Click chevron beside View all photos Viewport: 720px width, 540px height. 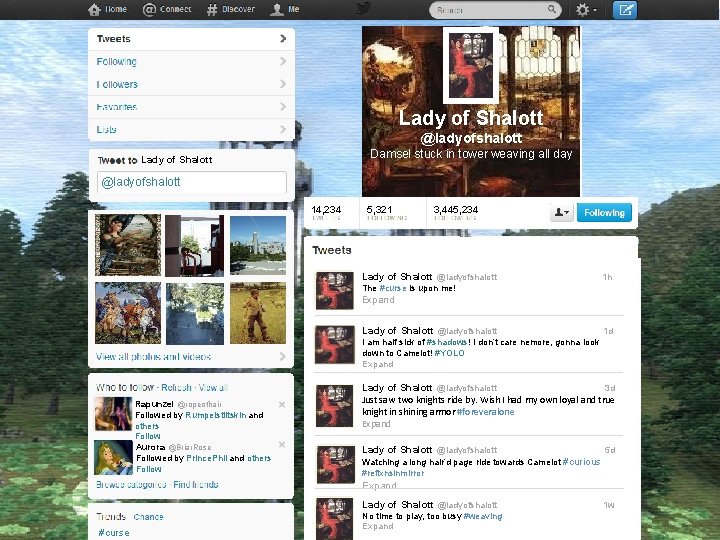tap(282, 356)
